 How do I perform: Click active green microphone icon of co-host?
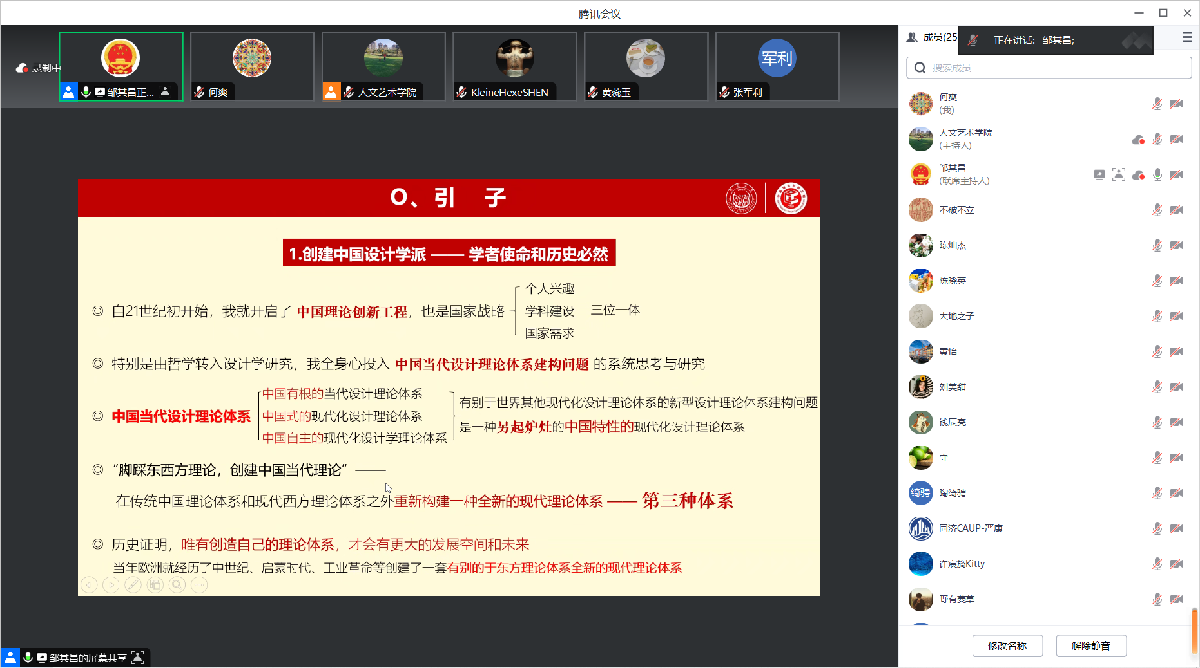(1157, 174)
